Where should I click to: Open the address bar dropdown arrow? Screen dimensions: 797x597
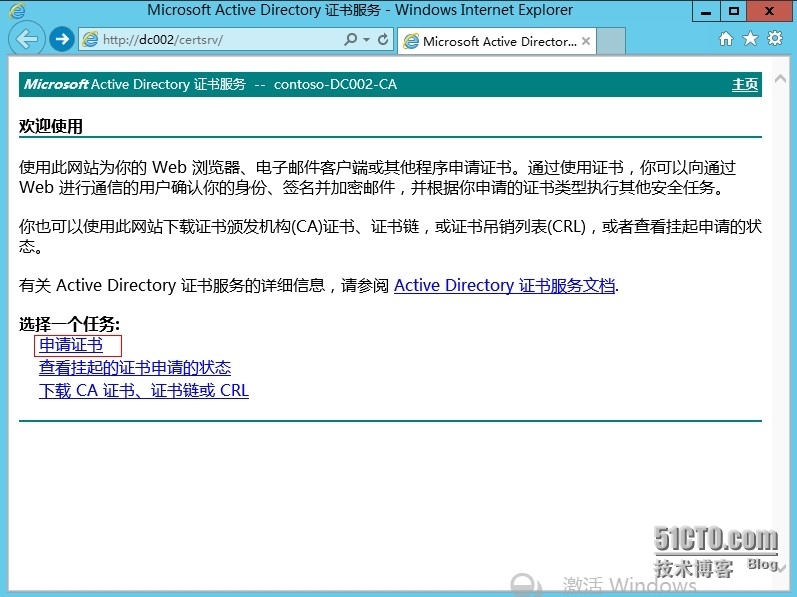pos(366,40)
